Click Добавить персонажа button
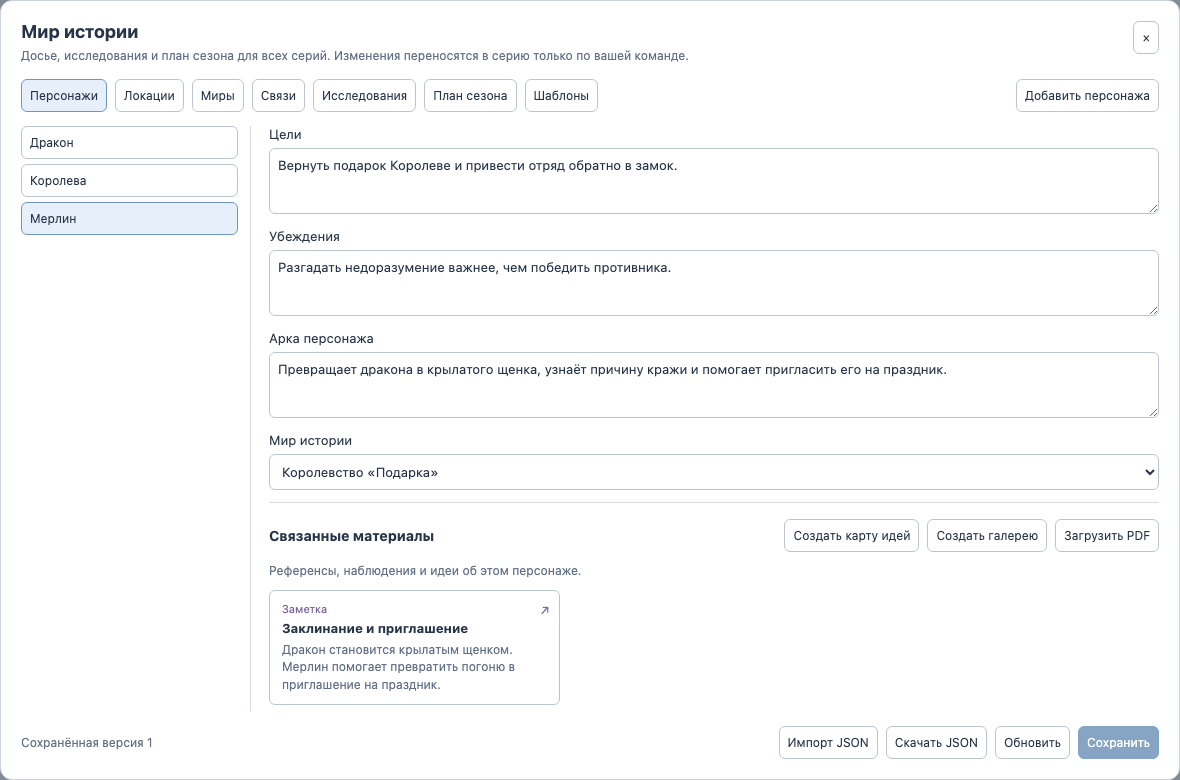1180x780 pixels. pyautogui.click(x=1087, y=96)
